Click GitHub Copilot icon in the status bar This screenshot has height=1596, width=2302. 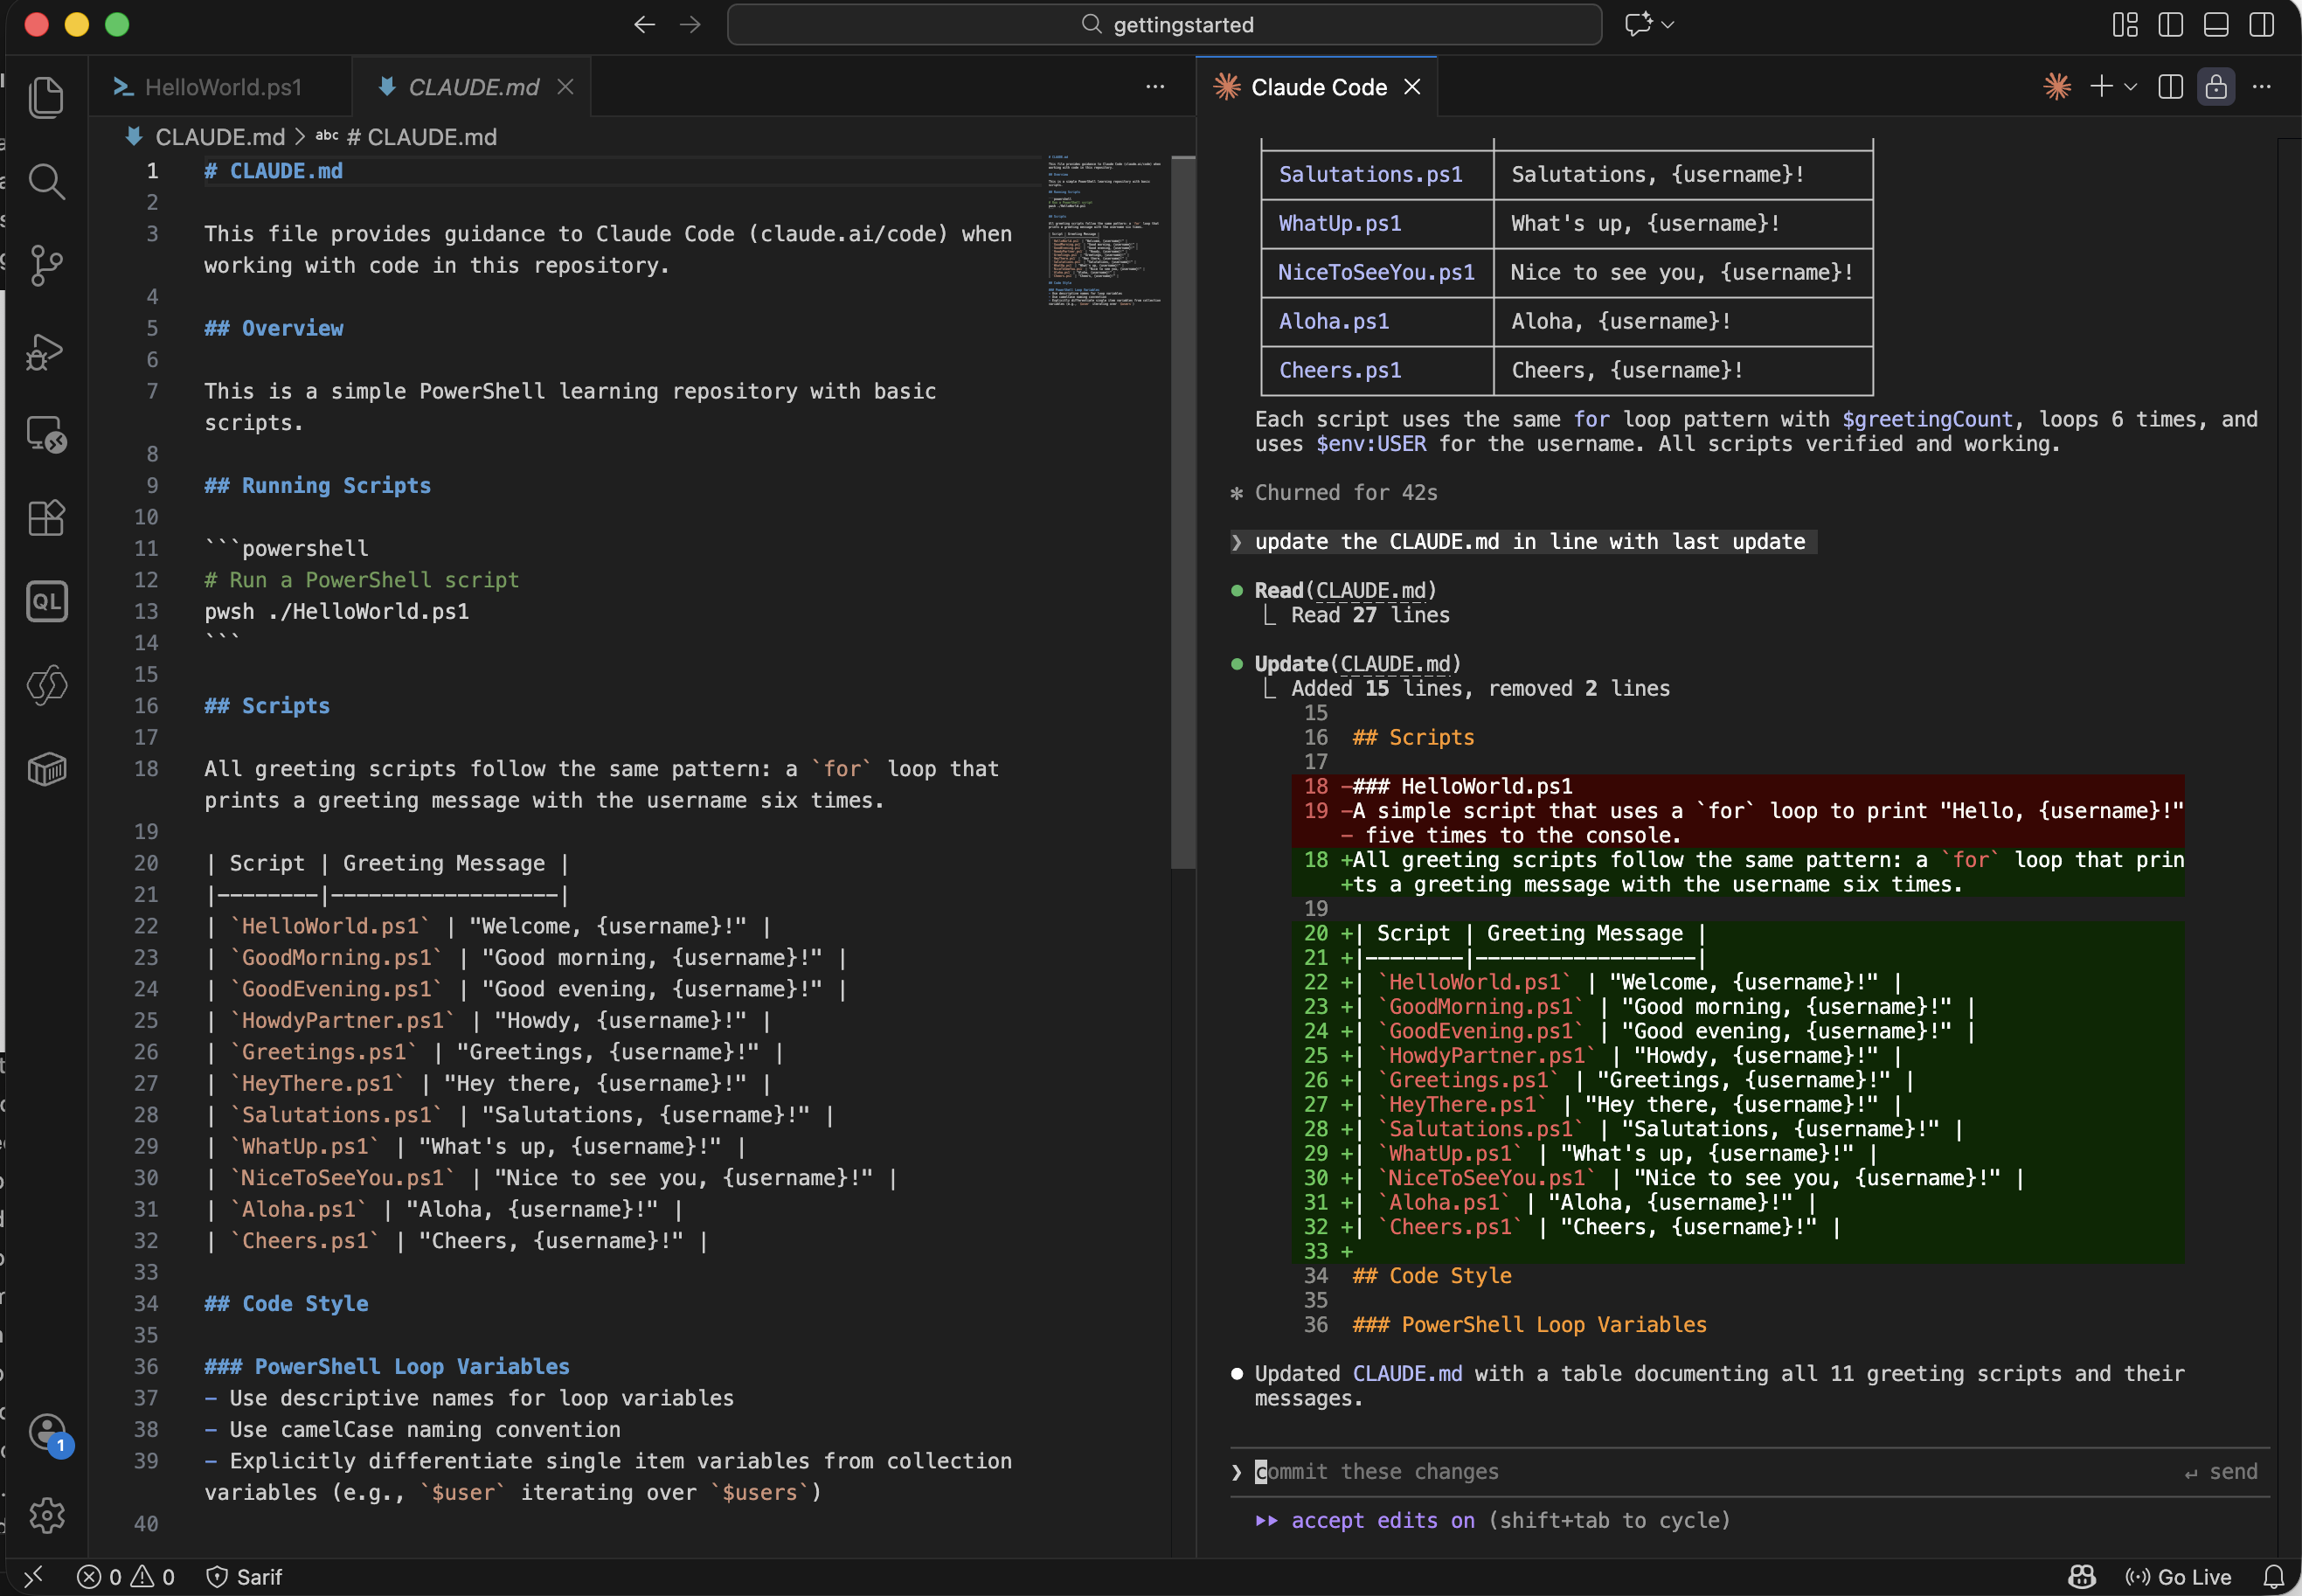(x=2081, y=1577)
